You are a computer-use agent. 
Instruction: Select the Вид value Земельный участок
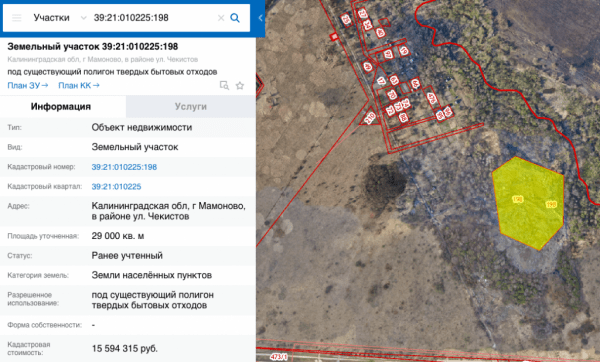(x=135, y=147)
